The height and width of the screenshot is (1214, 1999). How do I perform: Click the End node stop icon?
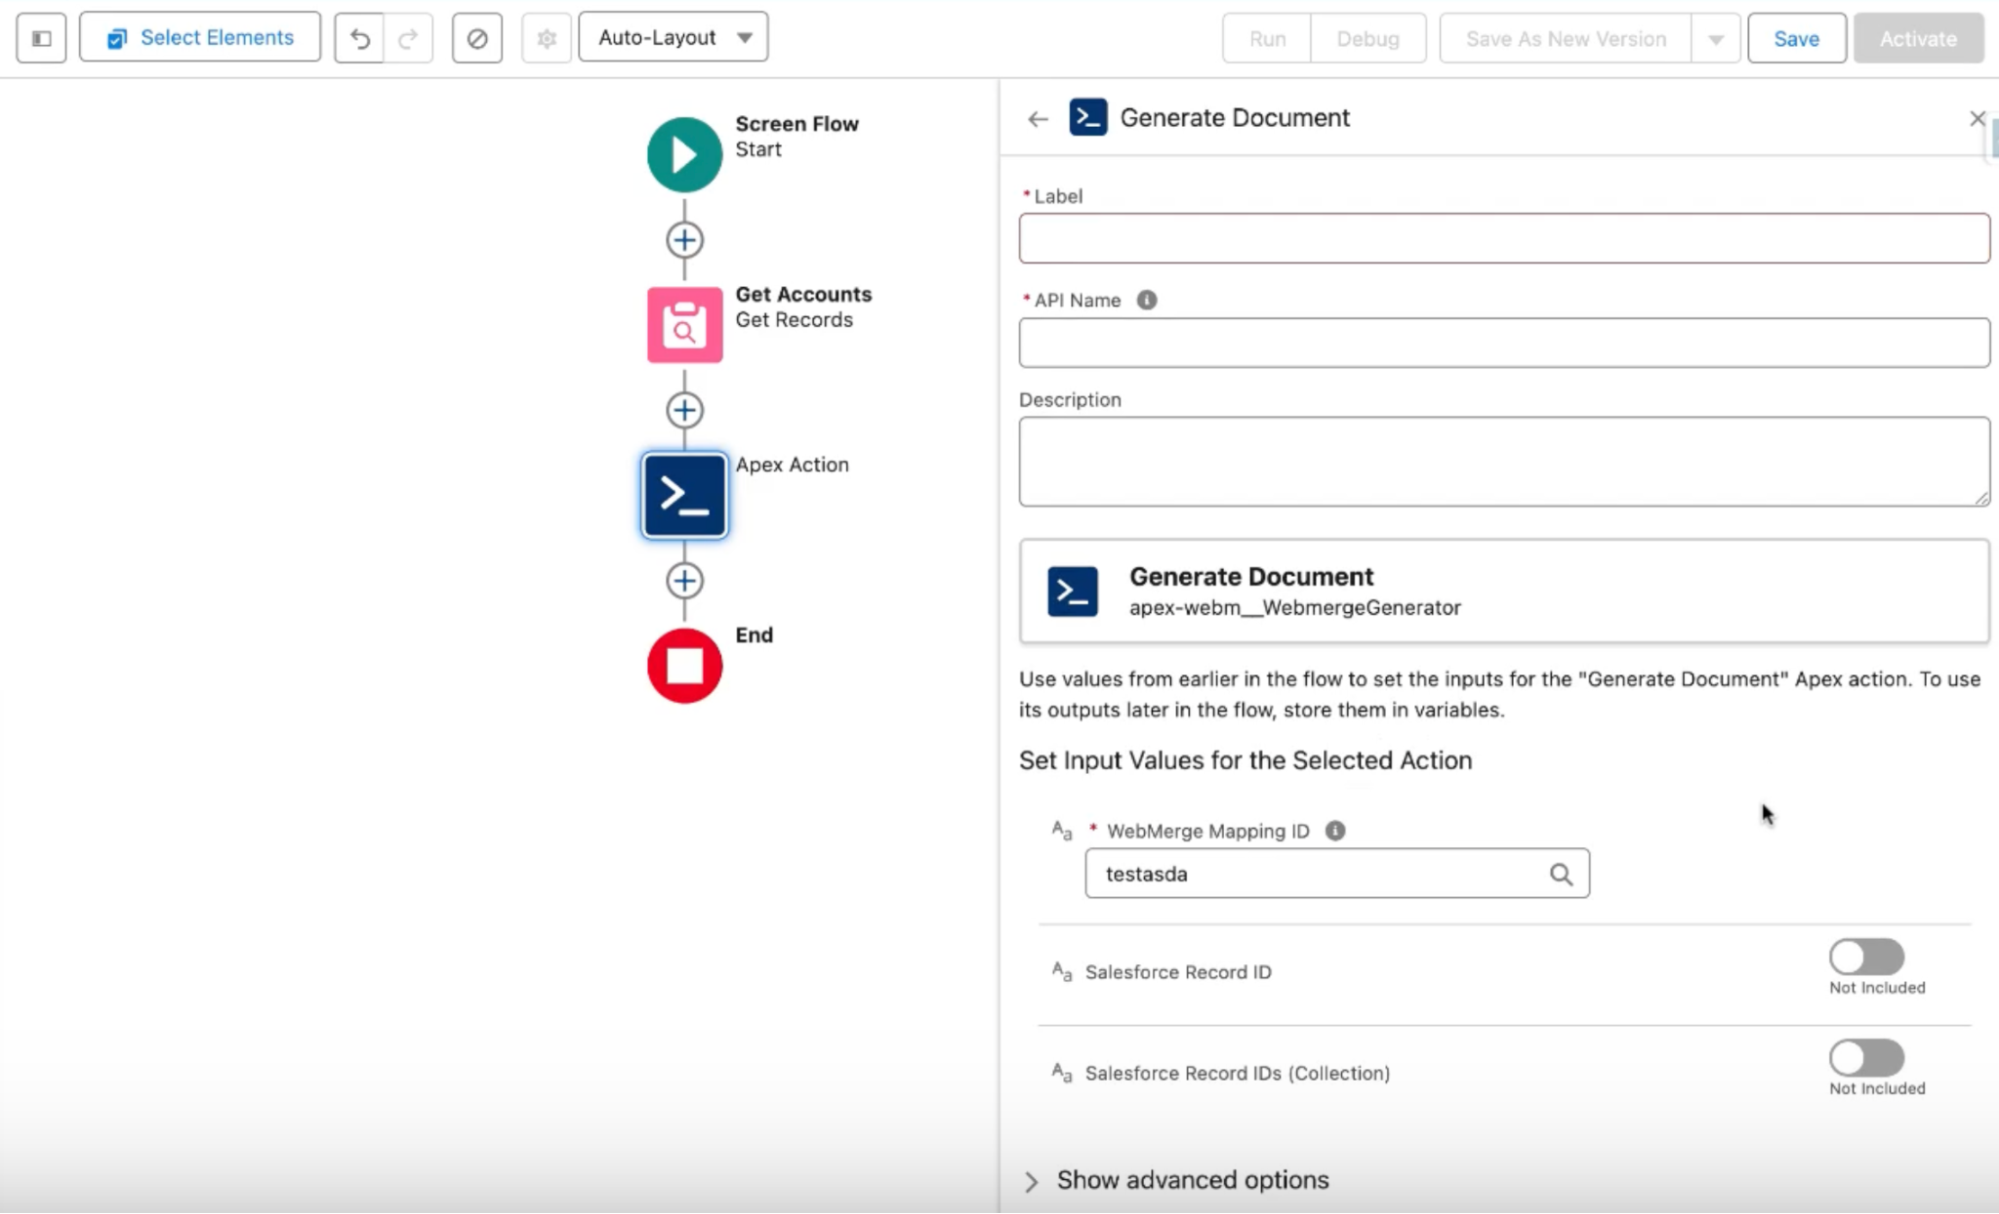(684, 665)
